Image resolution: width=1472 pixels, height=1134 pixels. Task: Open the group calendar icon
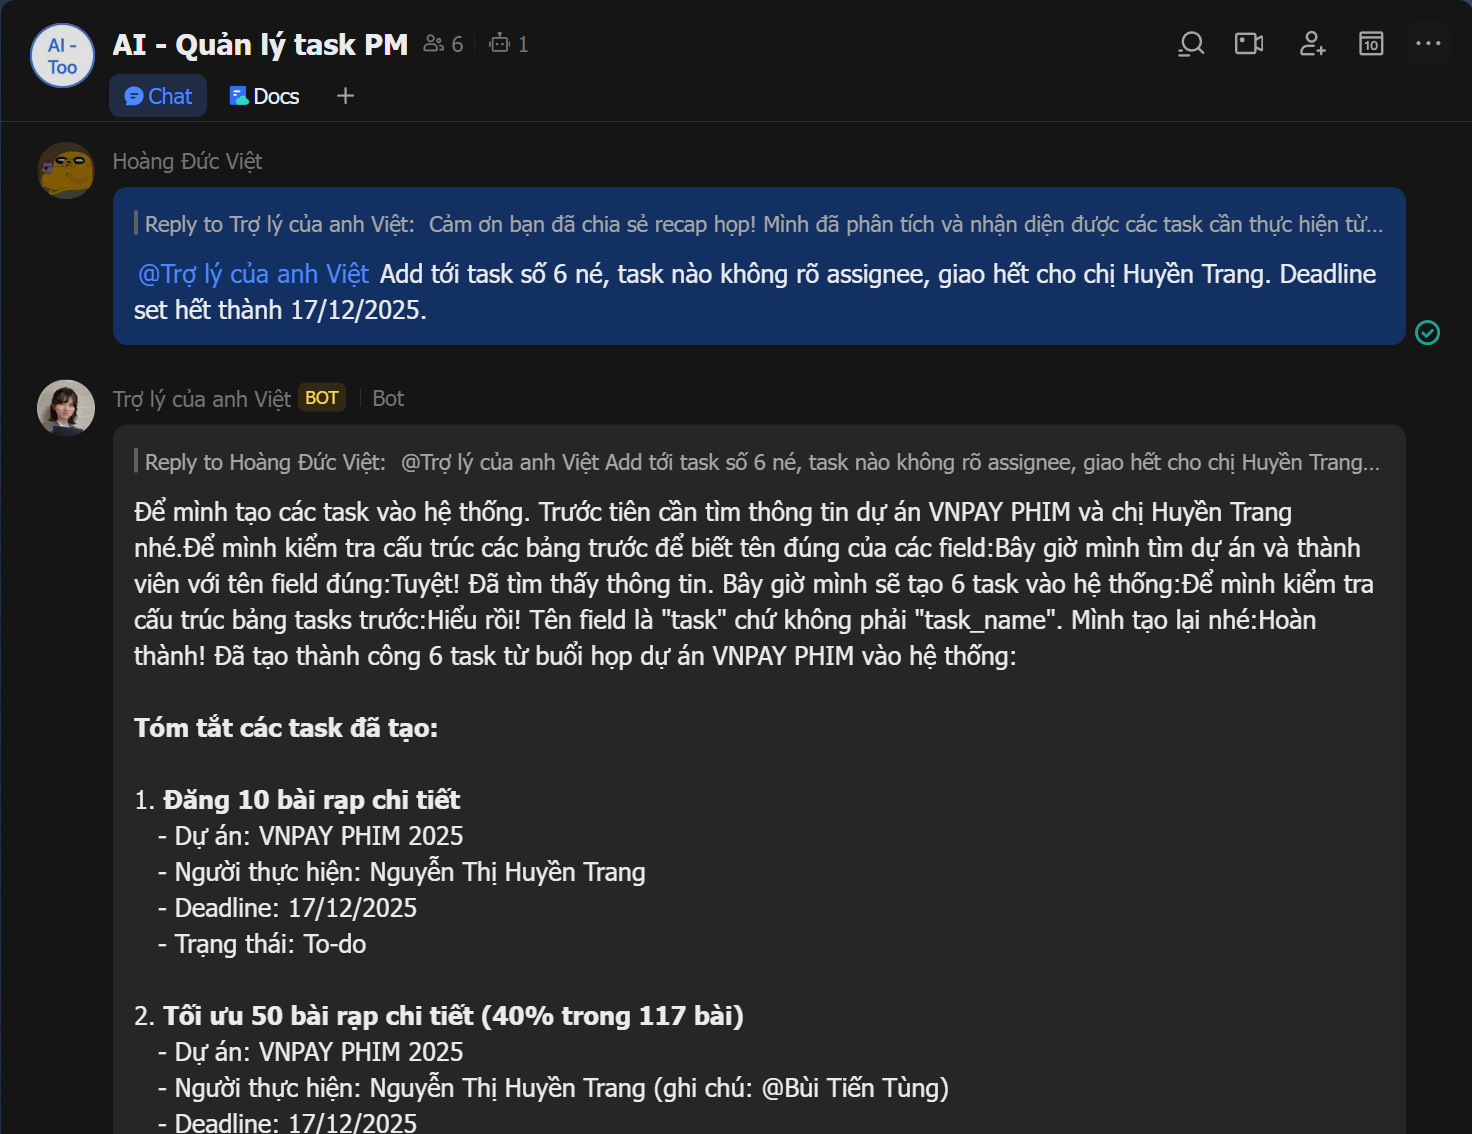pos(1371,44)
